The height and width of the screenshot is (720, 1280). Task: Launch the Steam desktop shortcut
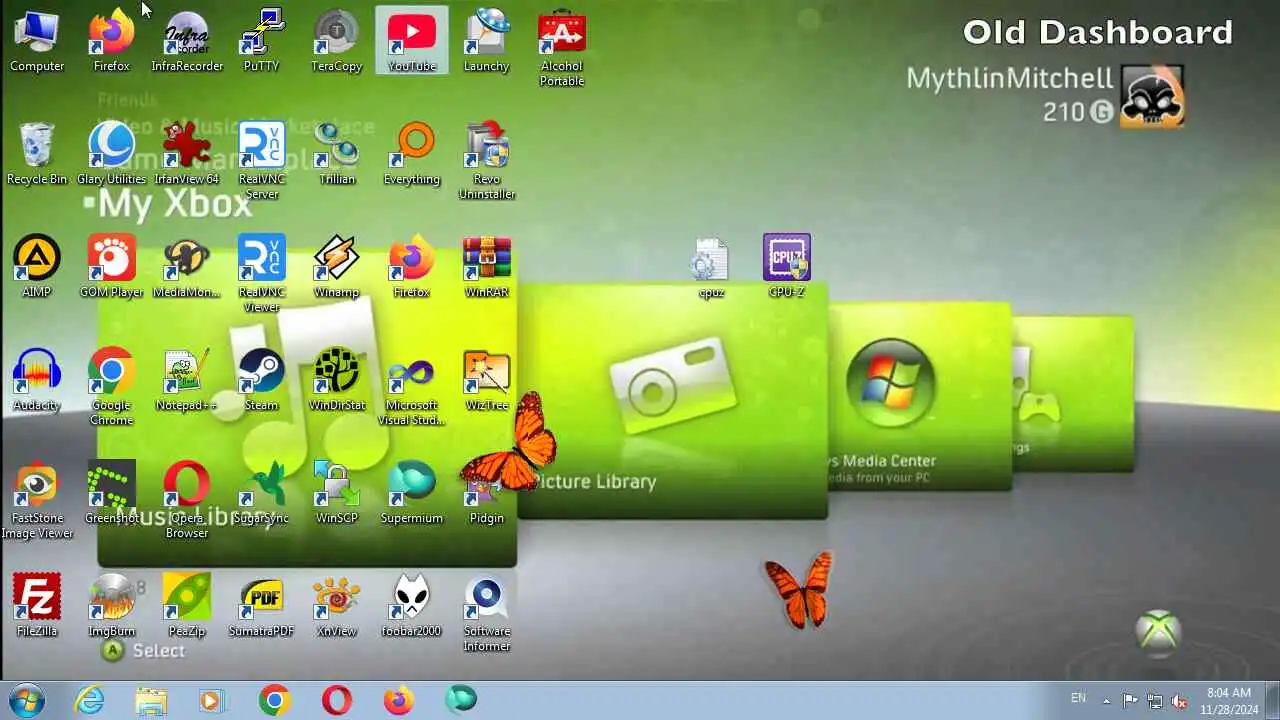coord(262,380)
